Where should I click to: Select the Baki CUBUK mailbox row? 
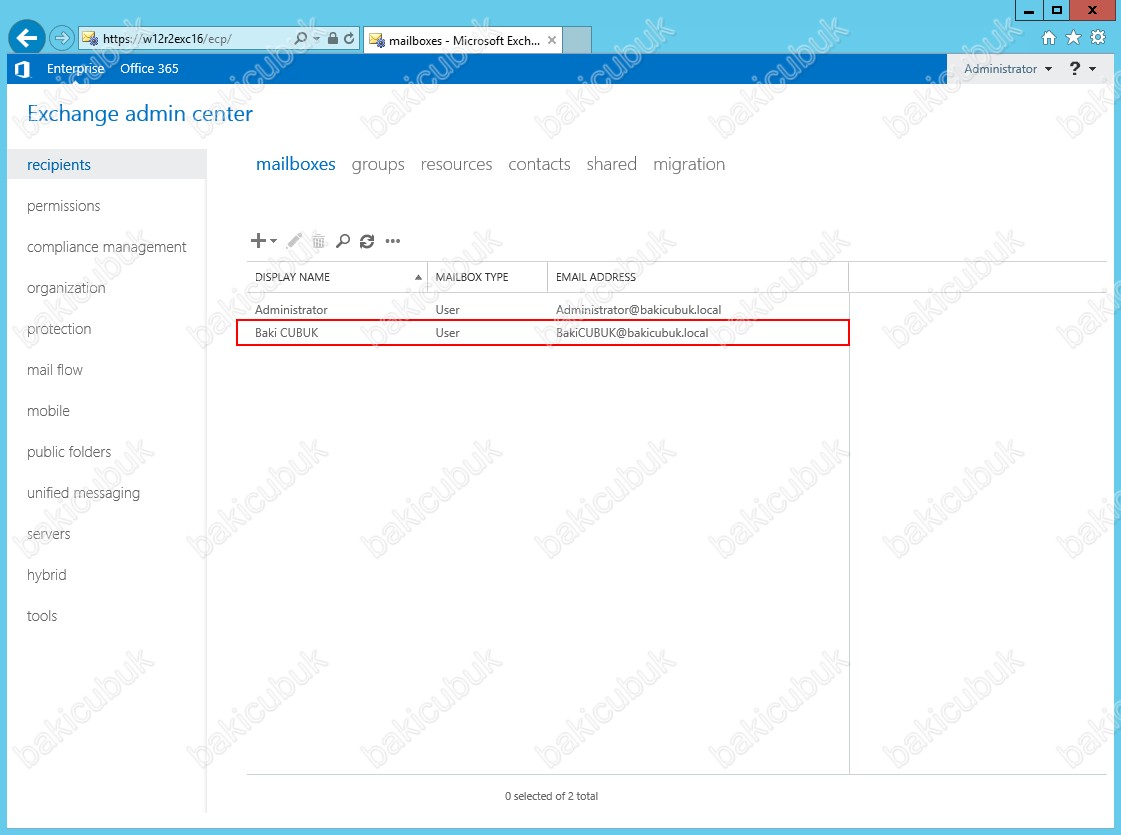[x=542, y=333]
